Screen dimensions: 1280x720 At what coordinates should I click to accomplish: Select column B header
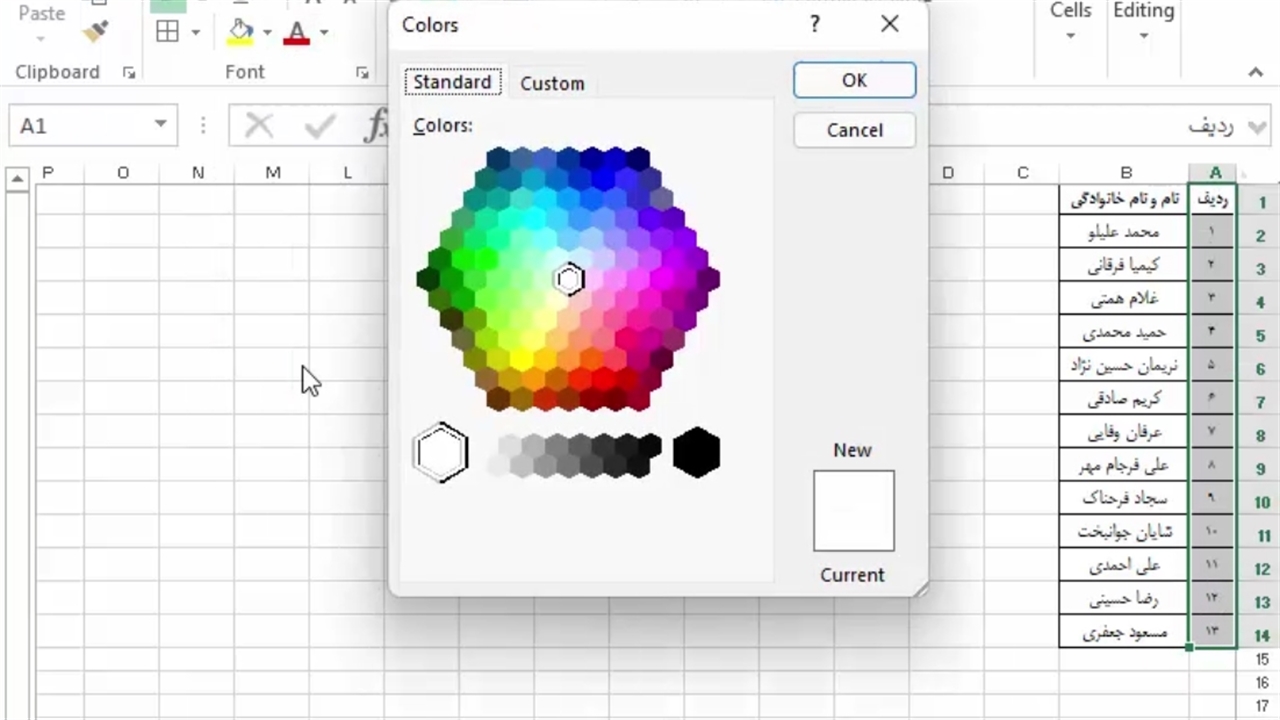tap(1126, 173)
